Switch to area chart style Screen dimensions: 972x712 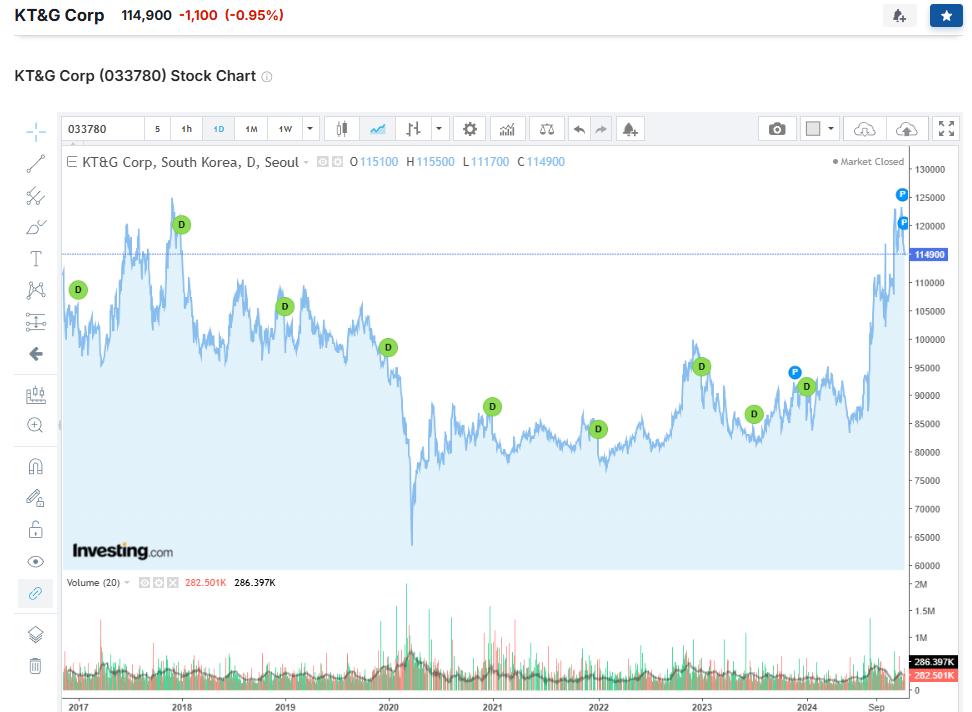click(x=378, y=129)
